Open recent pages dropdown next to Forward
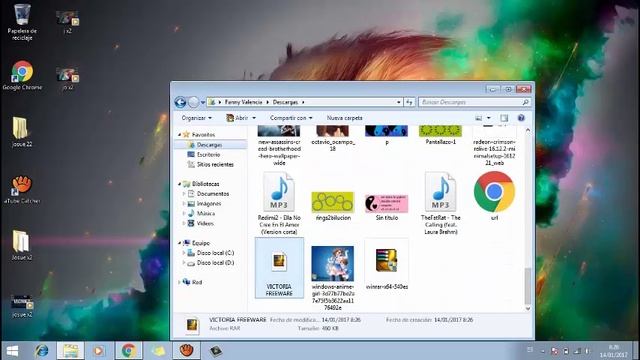640x360 pixels. 203,102
